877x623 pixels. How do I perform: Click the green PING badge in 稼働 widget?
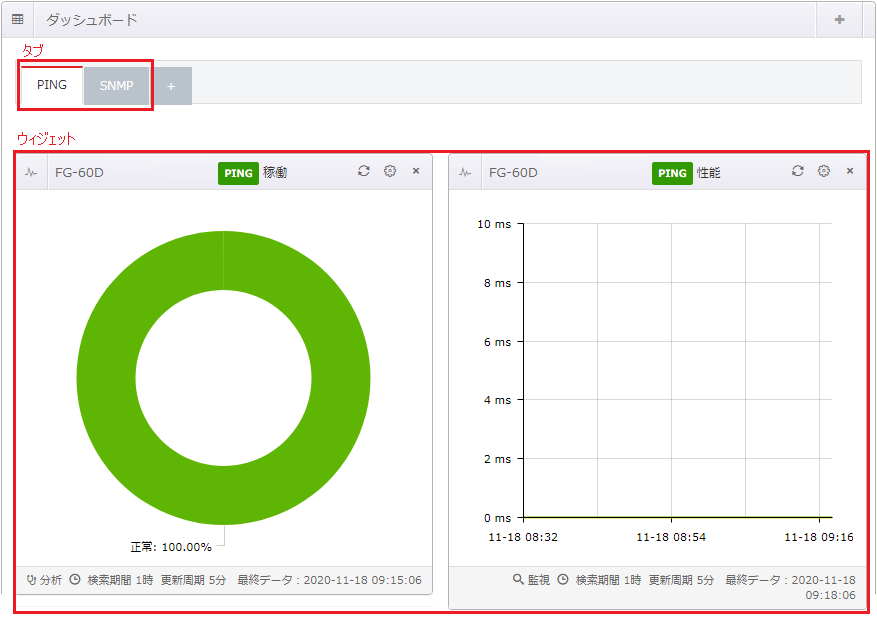[238, 173]
